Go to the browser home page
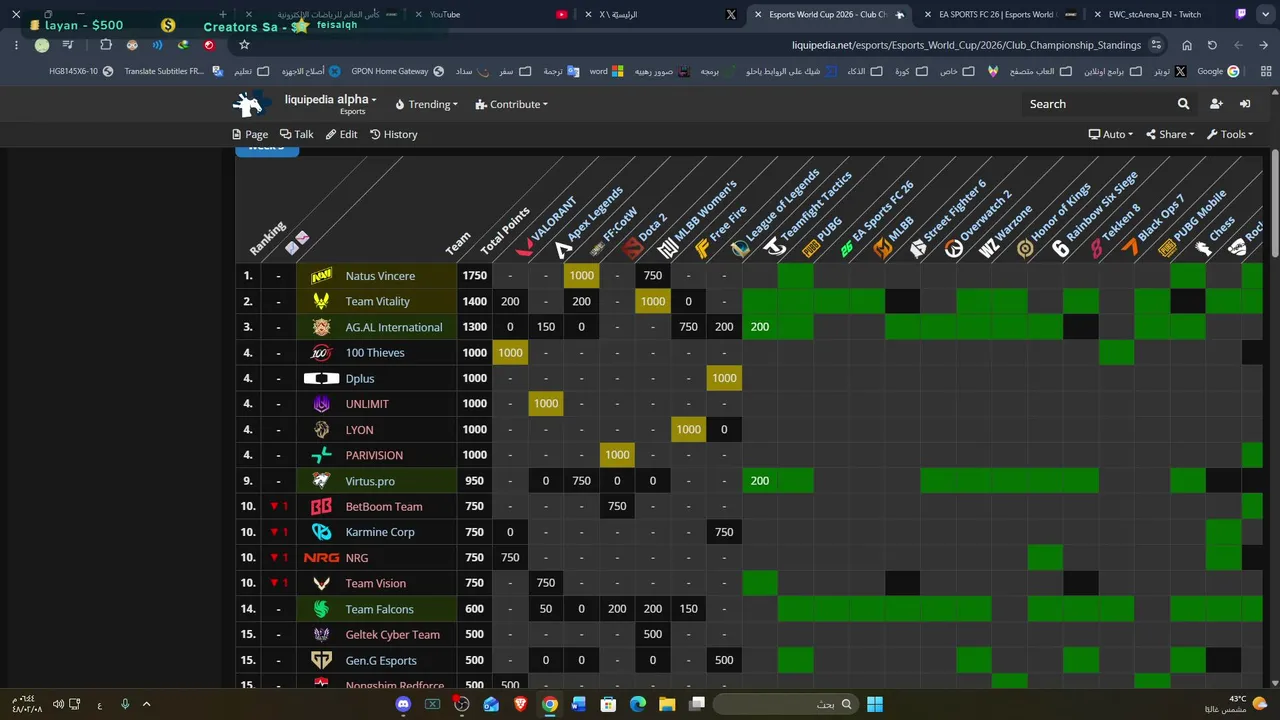Image resolution: width=1280 pixels, height=720 pixels. (x=1187, y=45)
